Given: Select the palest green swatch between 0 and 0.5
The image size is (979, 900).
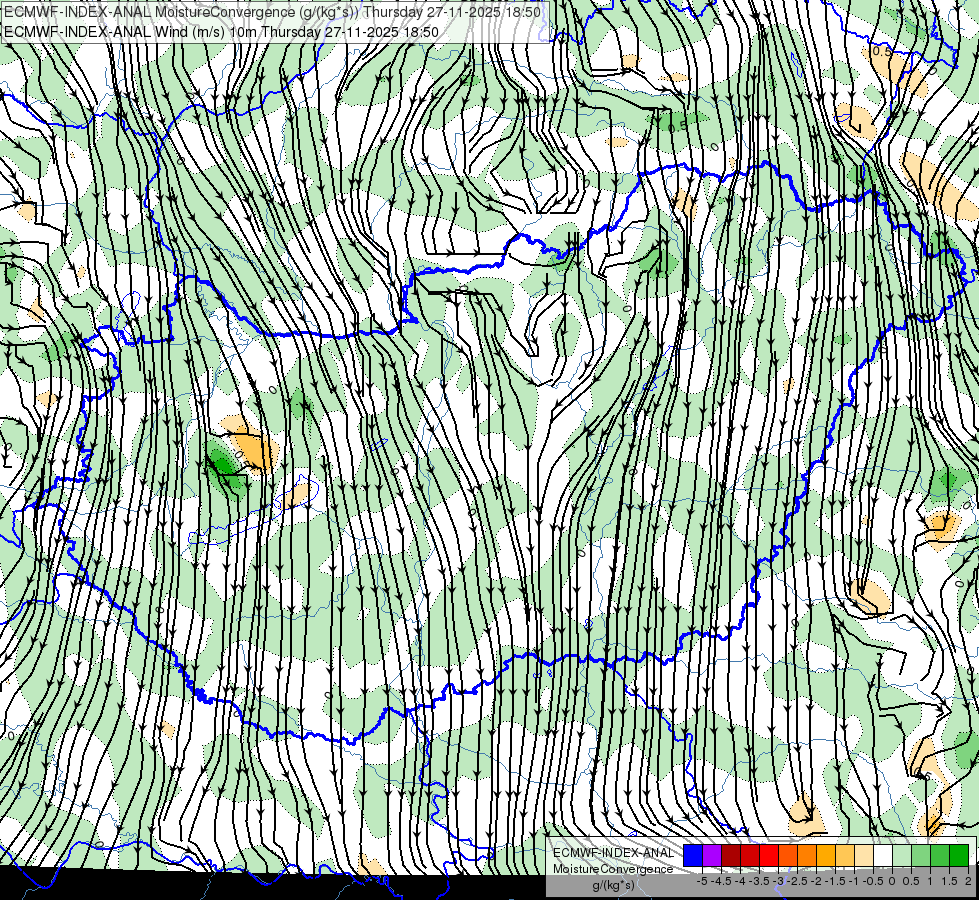Looking at the screenshot, I should point(902,856).
